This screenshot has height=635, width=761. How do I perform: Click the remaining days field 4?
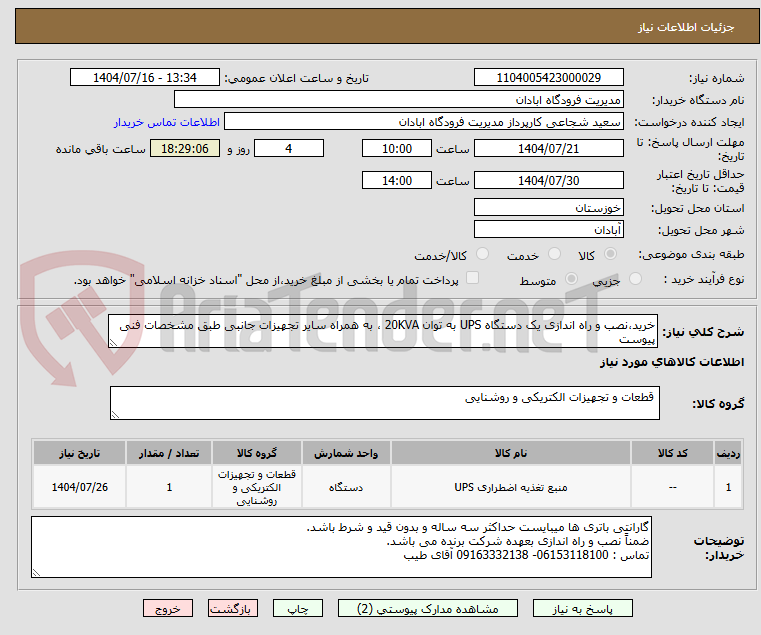289,149
